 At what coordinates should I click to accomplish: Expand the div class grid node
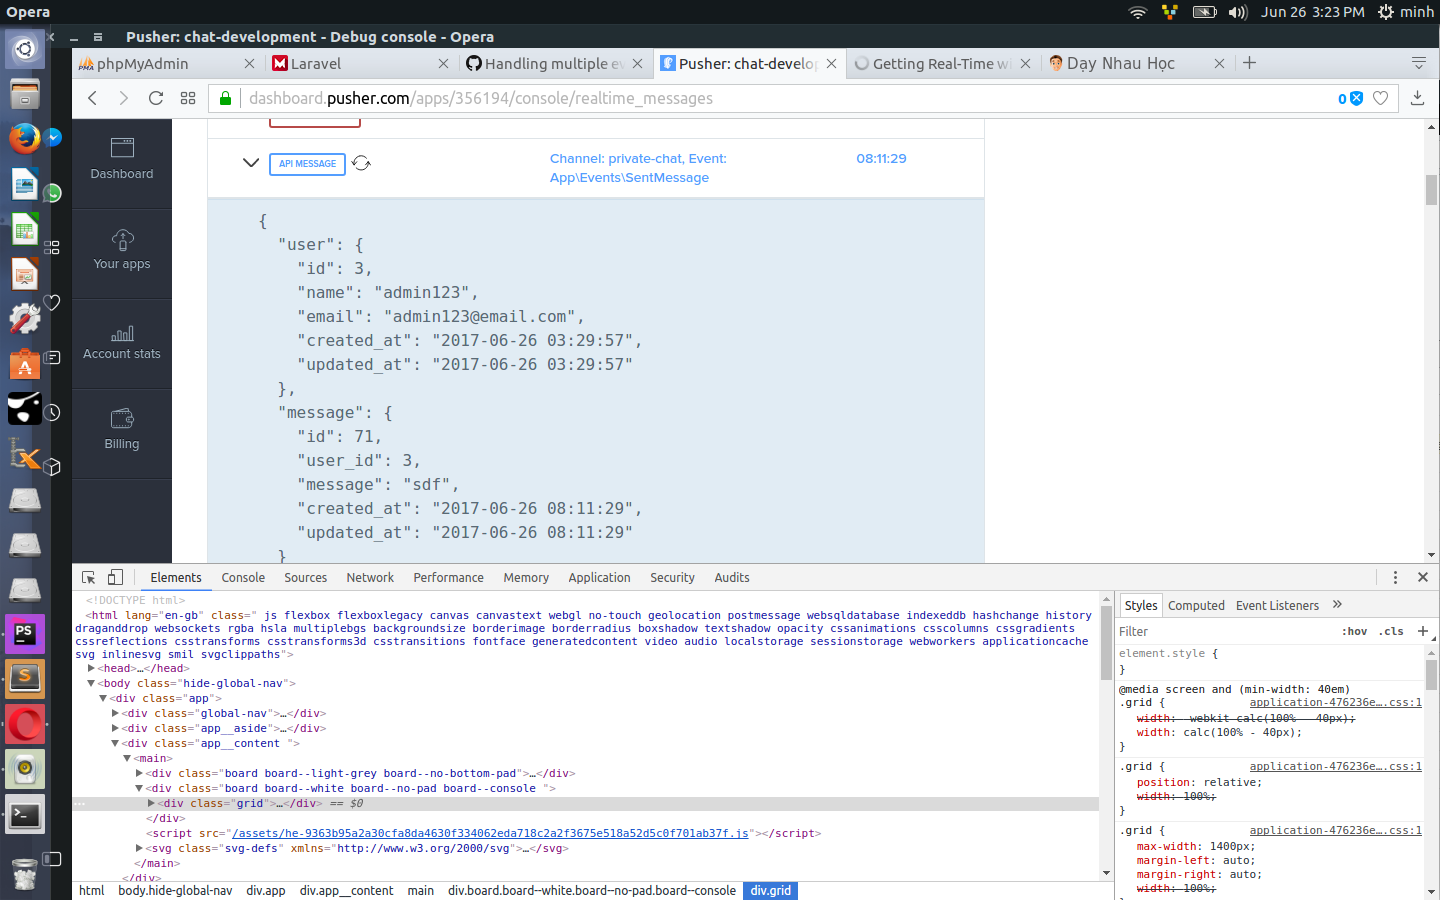tap(151, 803)
